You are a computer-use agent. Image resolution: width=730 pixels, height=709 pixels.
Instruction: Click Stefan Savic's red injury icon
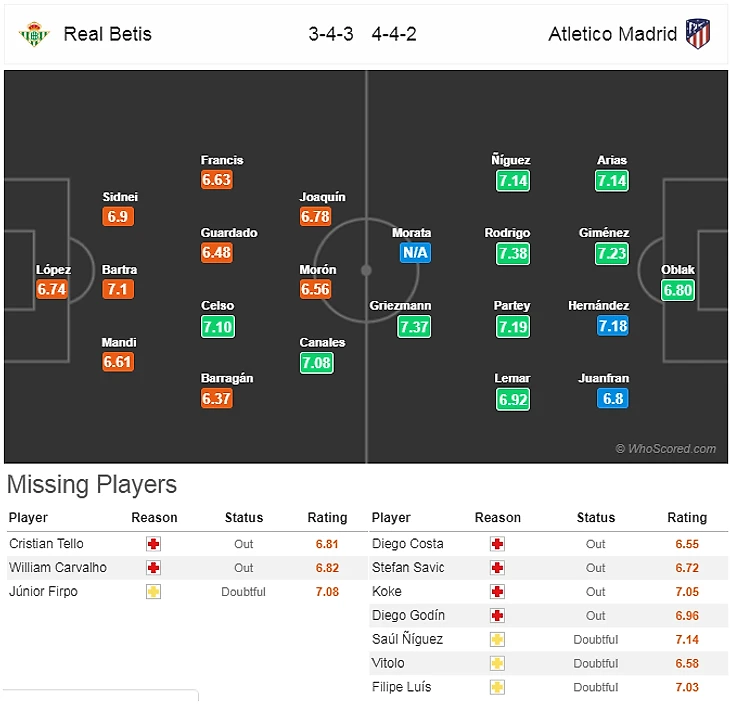click(497, 568)
